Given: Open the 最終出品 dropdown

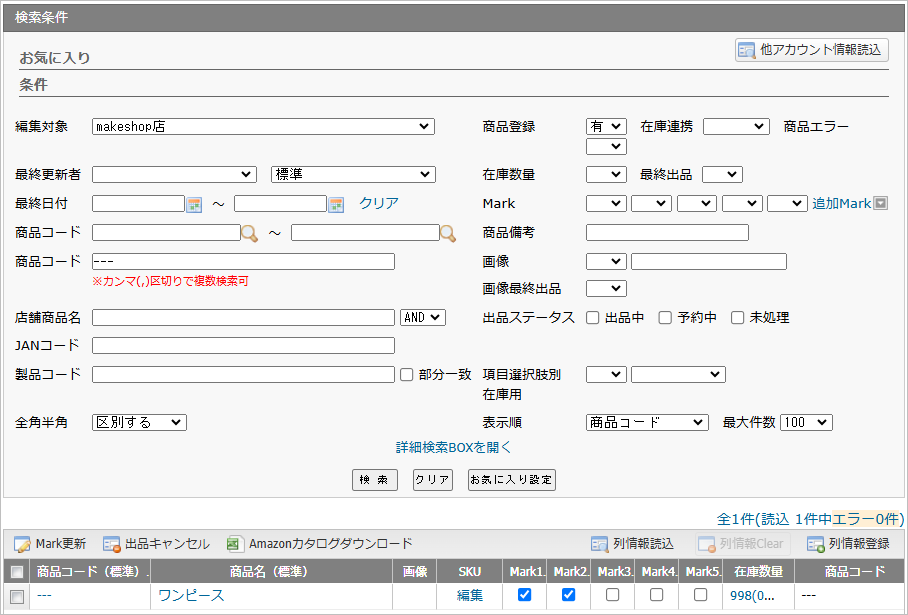Looking at the screenshot, I should point(722,174).
